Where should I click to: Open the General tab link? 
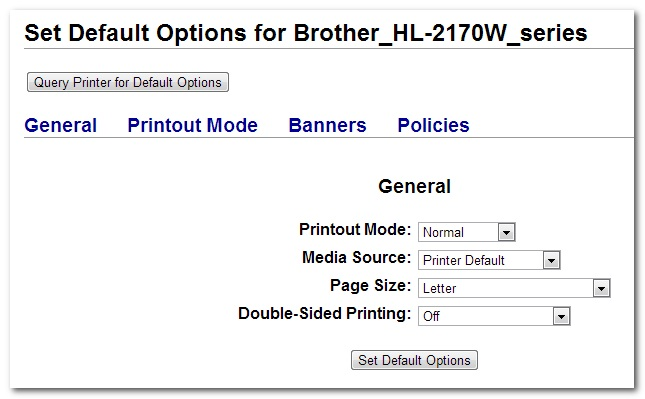click(61, 125)
